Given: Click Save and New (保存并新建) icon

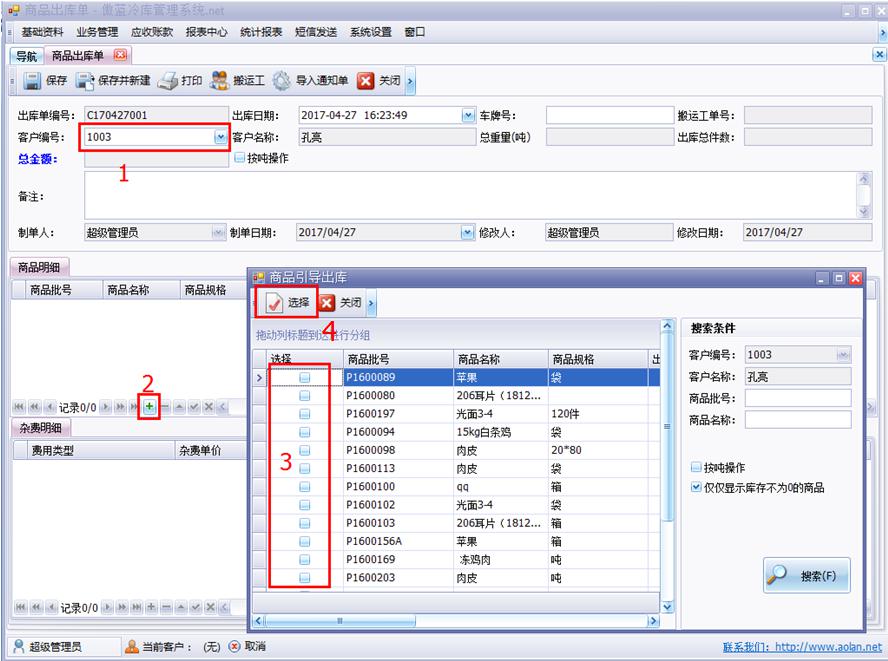Looking at the screenshot, I should (x=86, y=81).
